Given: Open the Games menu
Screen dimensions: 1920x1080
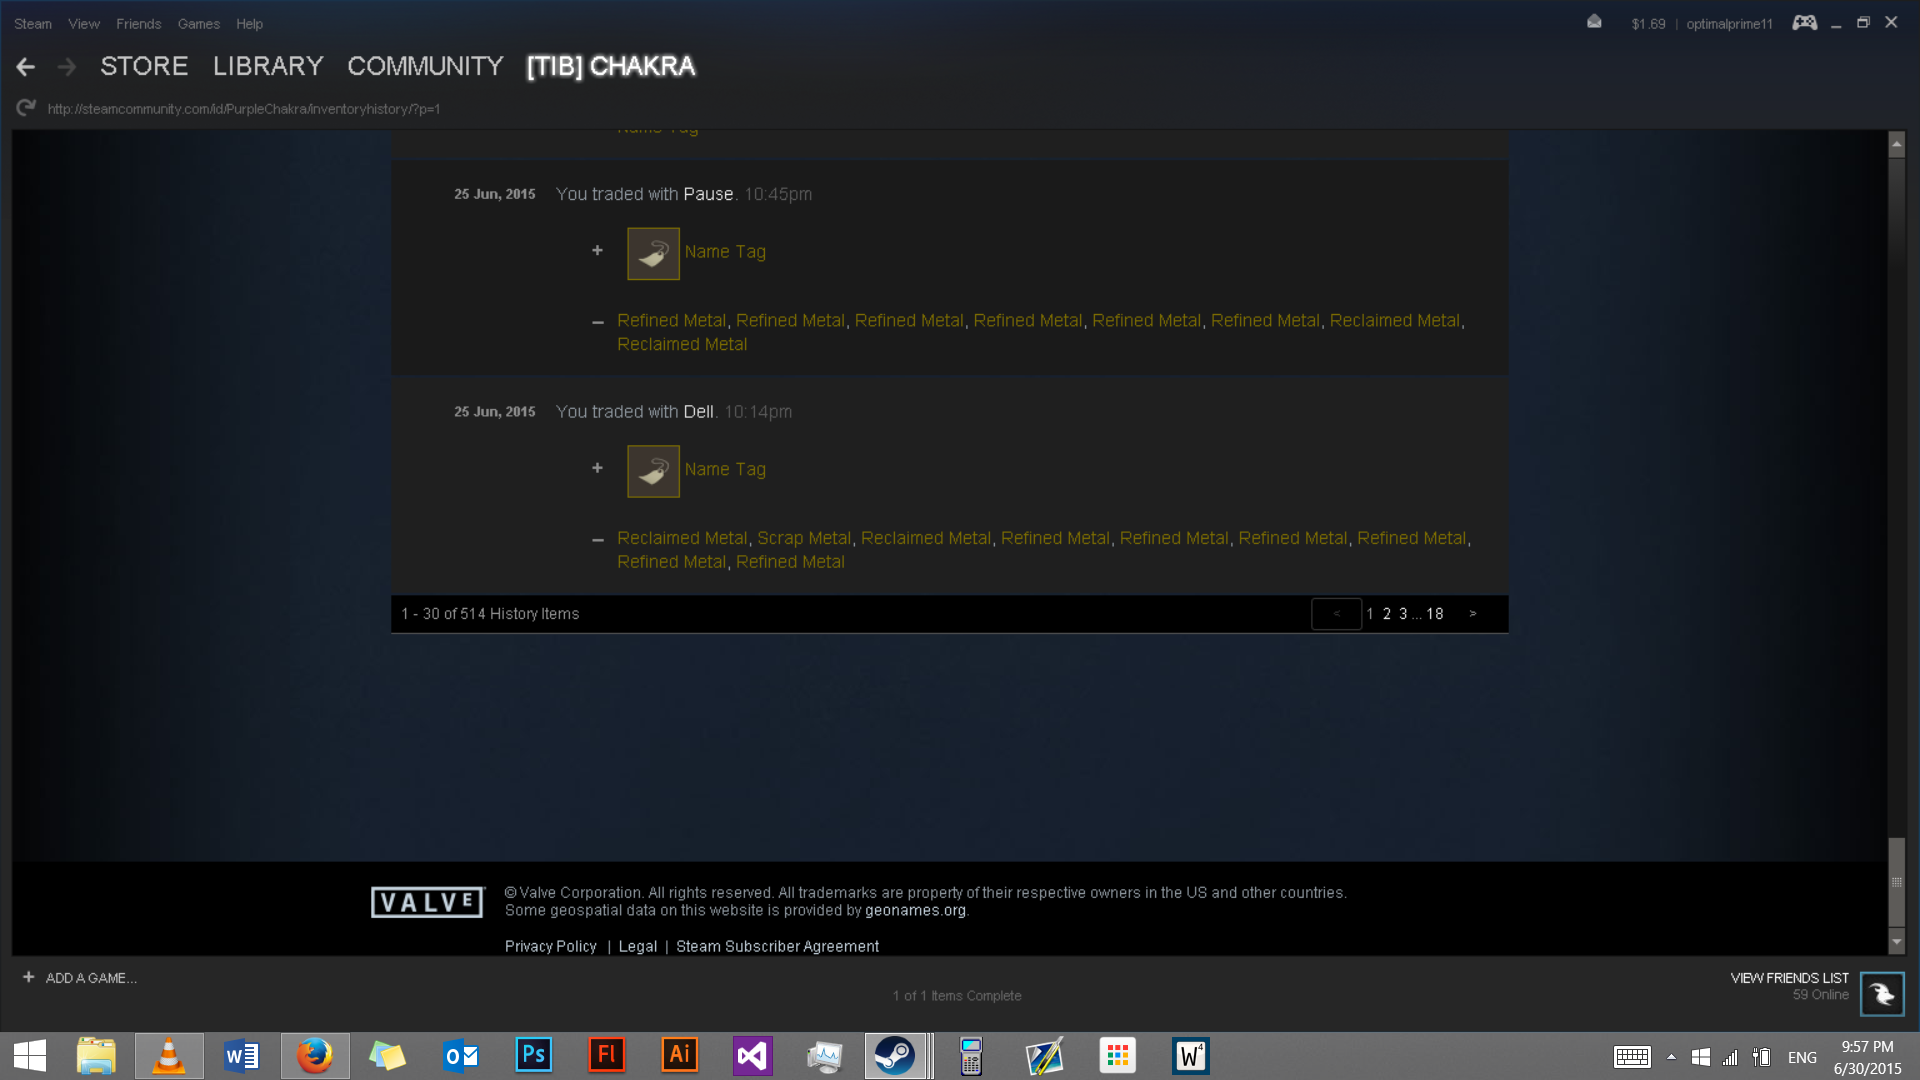Looking at the screenshot, I should 198,24.
